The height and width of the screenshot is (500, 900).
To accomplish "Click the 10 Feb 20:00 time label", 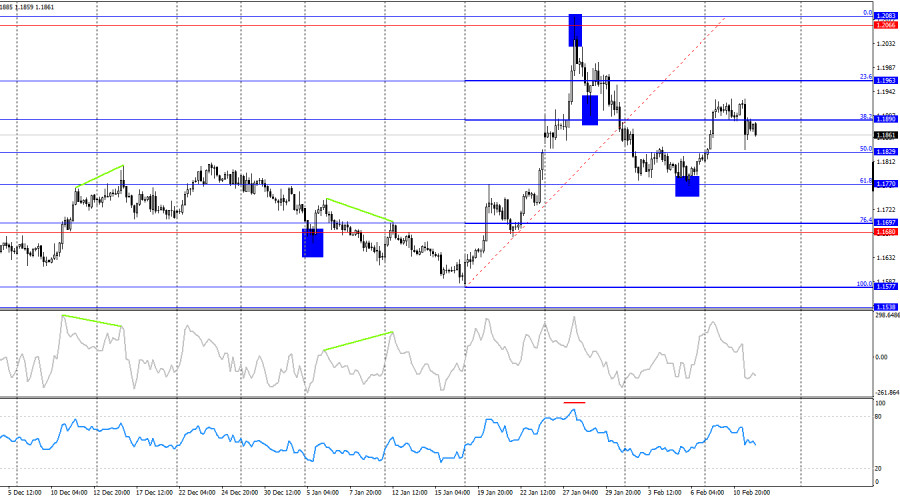I will pyautogui.click(x=751, y=493).
